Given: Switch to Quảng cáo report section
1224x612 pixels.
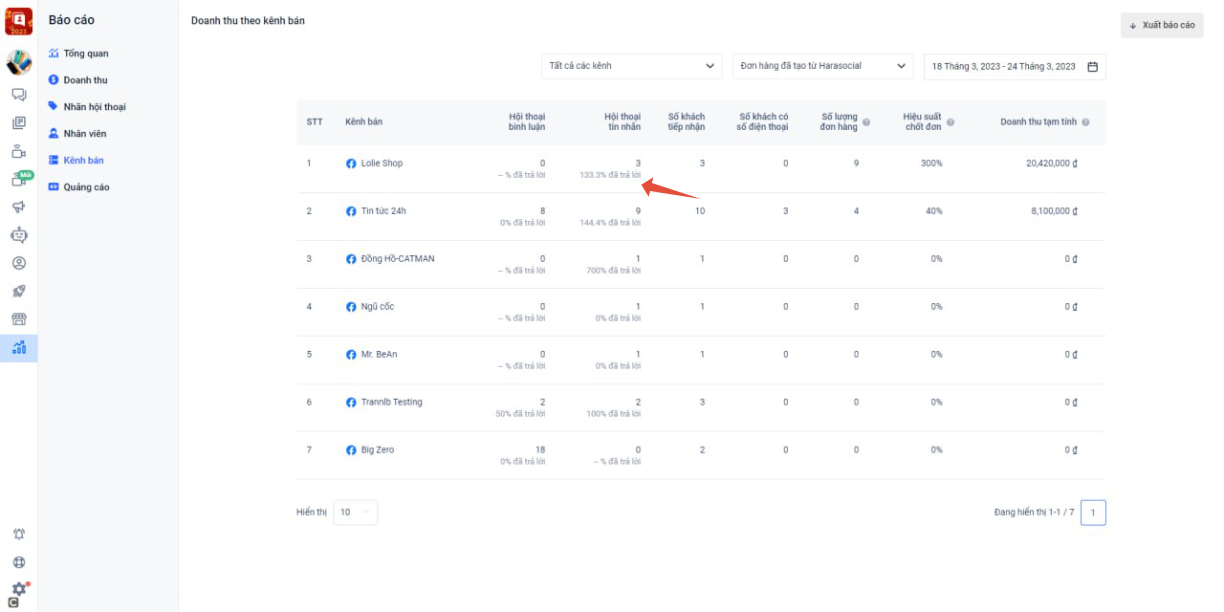Looking at the screenshot, I should pyautogui.click(x=86, y=187).
